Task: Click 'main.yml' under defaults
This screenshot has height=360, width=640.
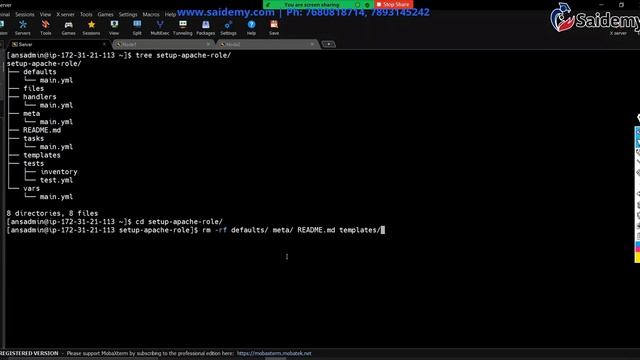Action: (56, 80)
